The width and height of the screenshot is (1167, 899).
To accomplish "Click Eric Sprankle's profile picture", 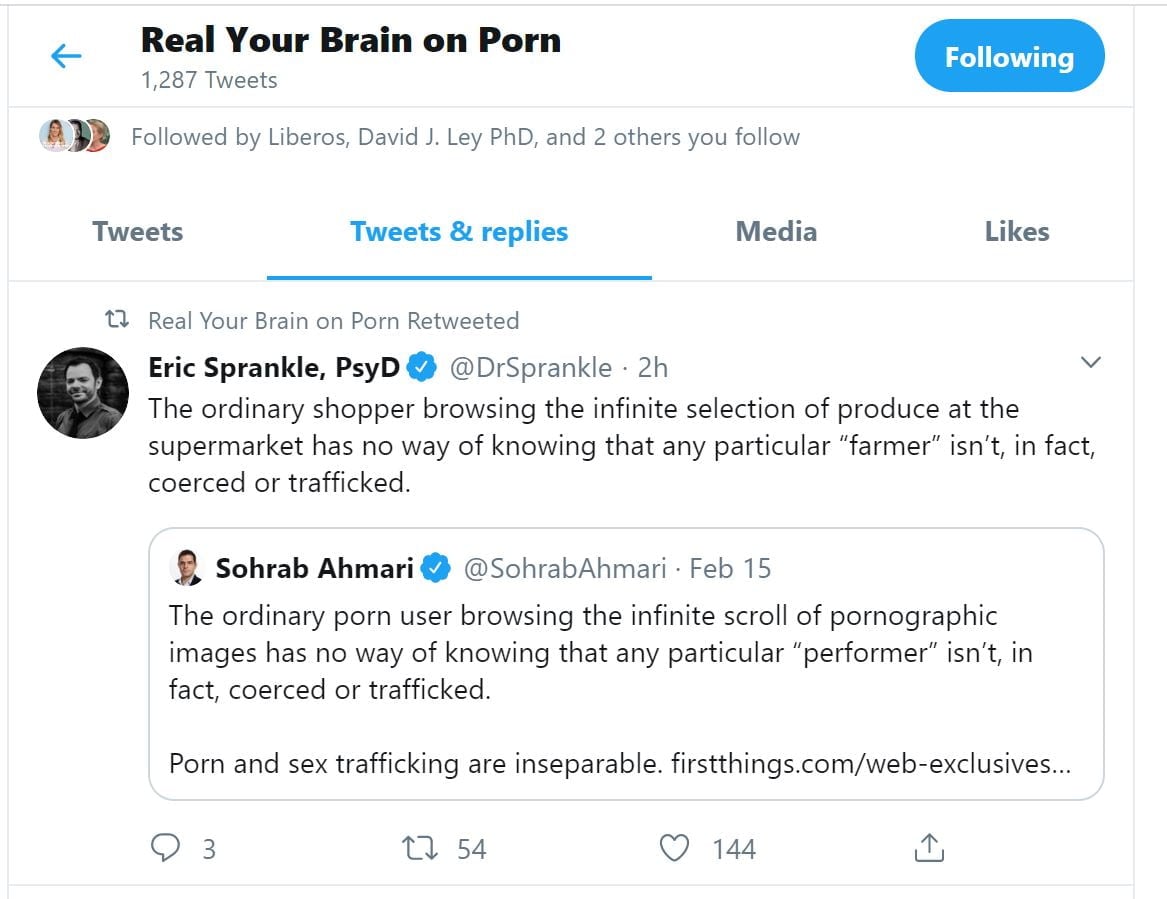I will point(83,393).
